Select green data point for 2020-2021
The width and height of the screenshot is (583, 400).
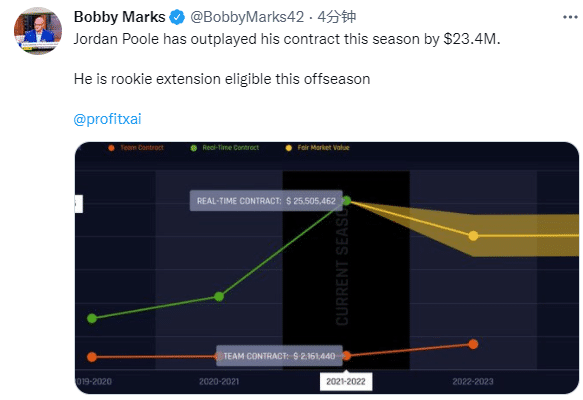coord(219,296)
